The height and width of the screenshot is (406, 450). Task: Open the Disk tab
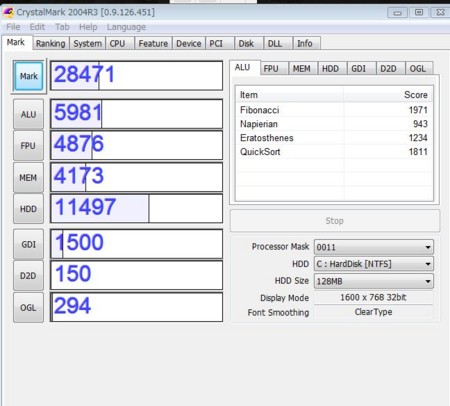(246, 44)
